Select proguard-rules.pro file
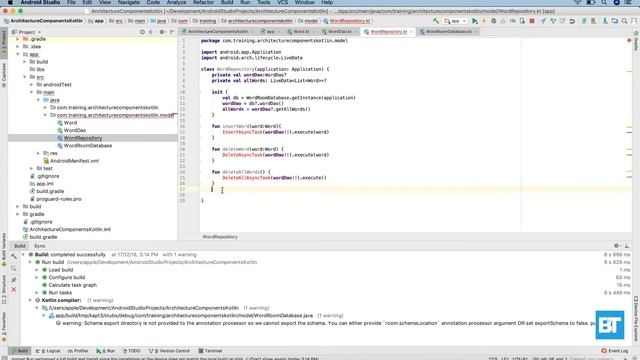640x360 pixels. tap(59, 199)
